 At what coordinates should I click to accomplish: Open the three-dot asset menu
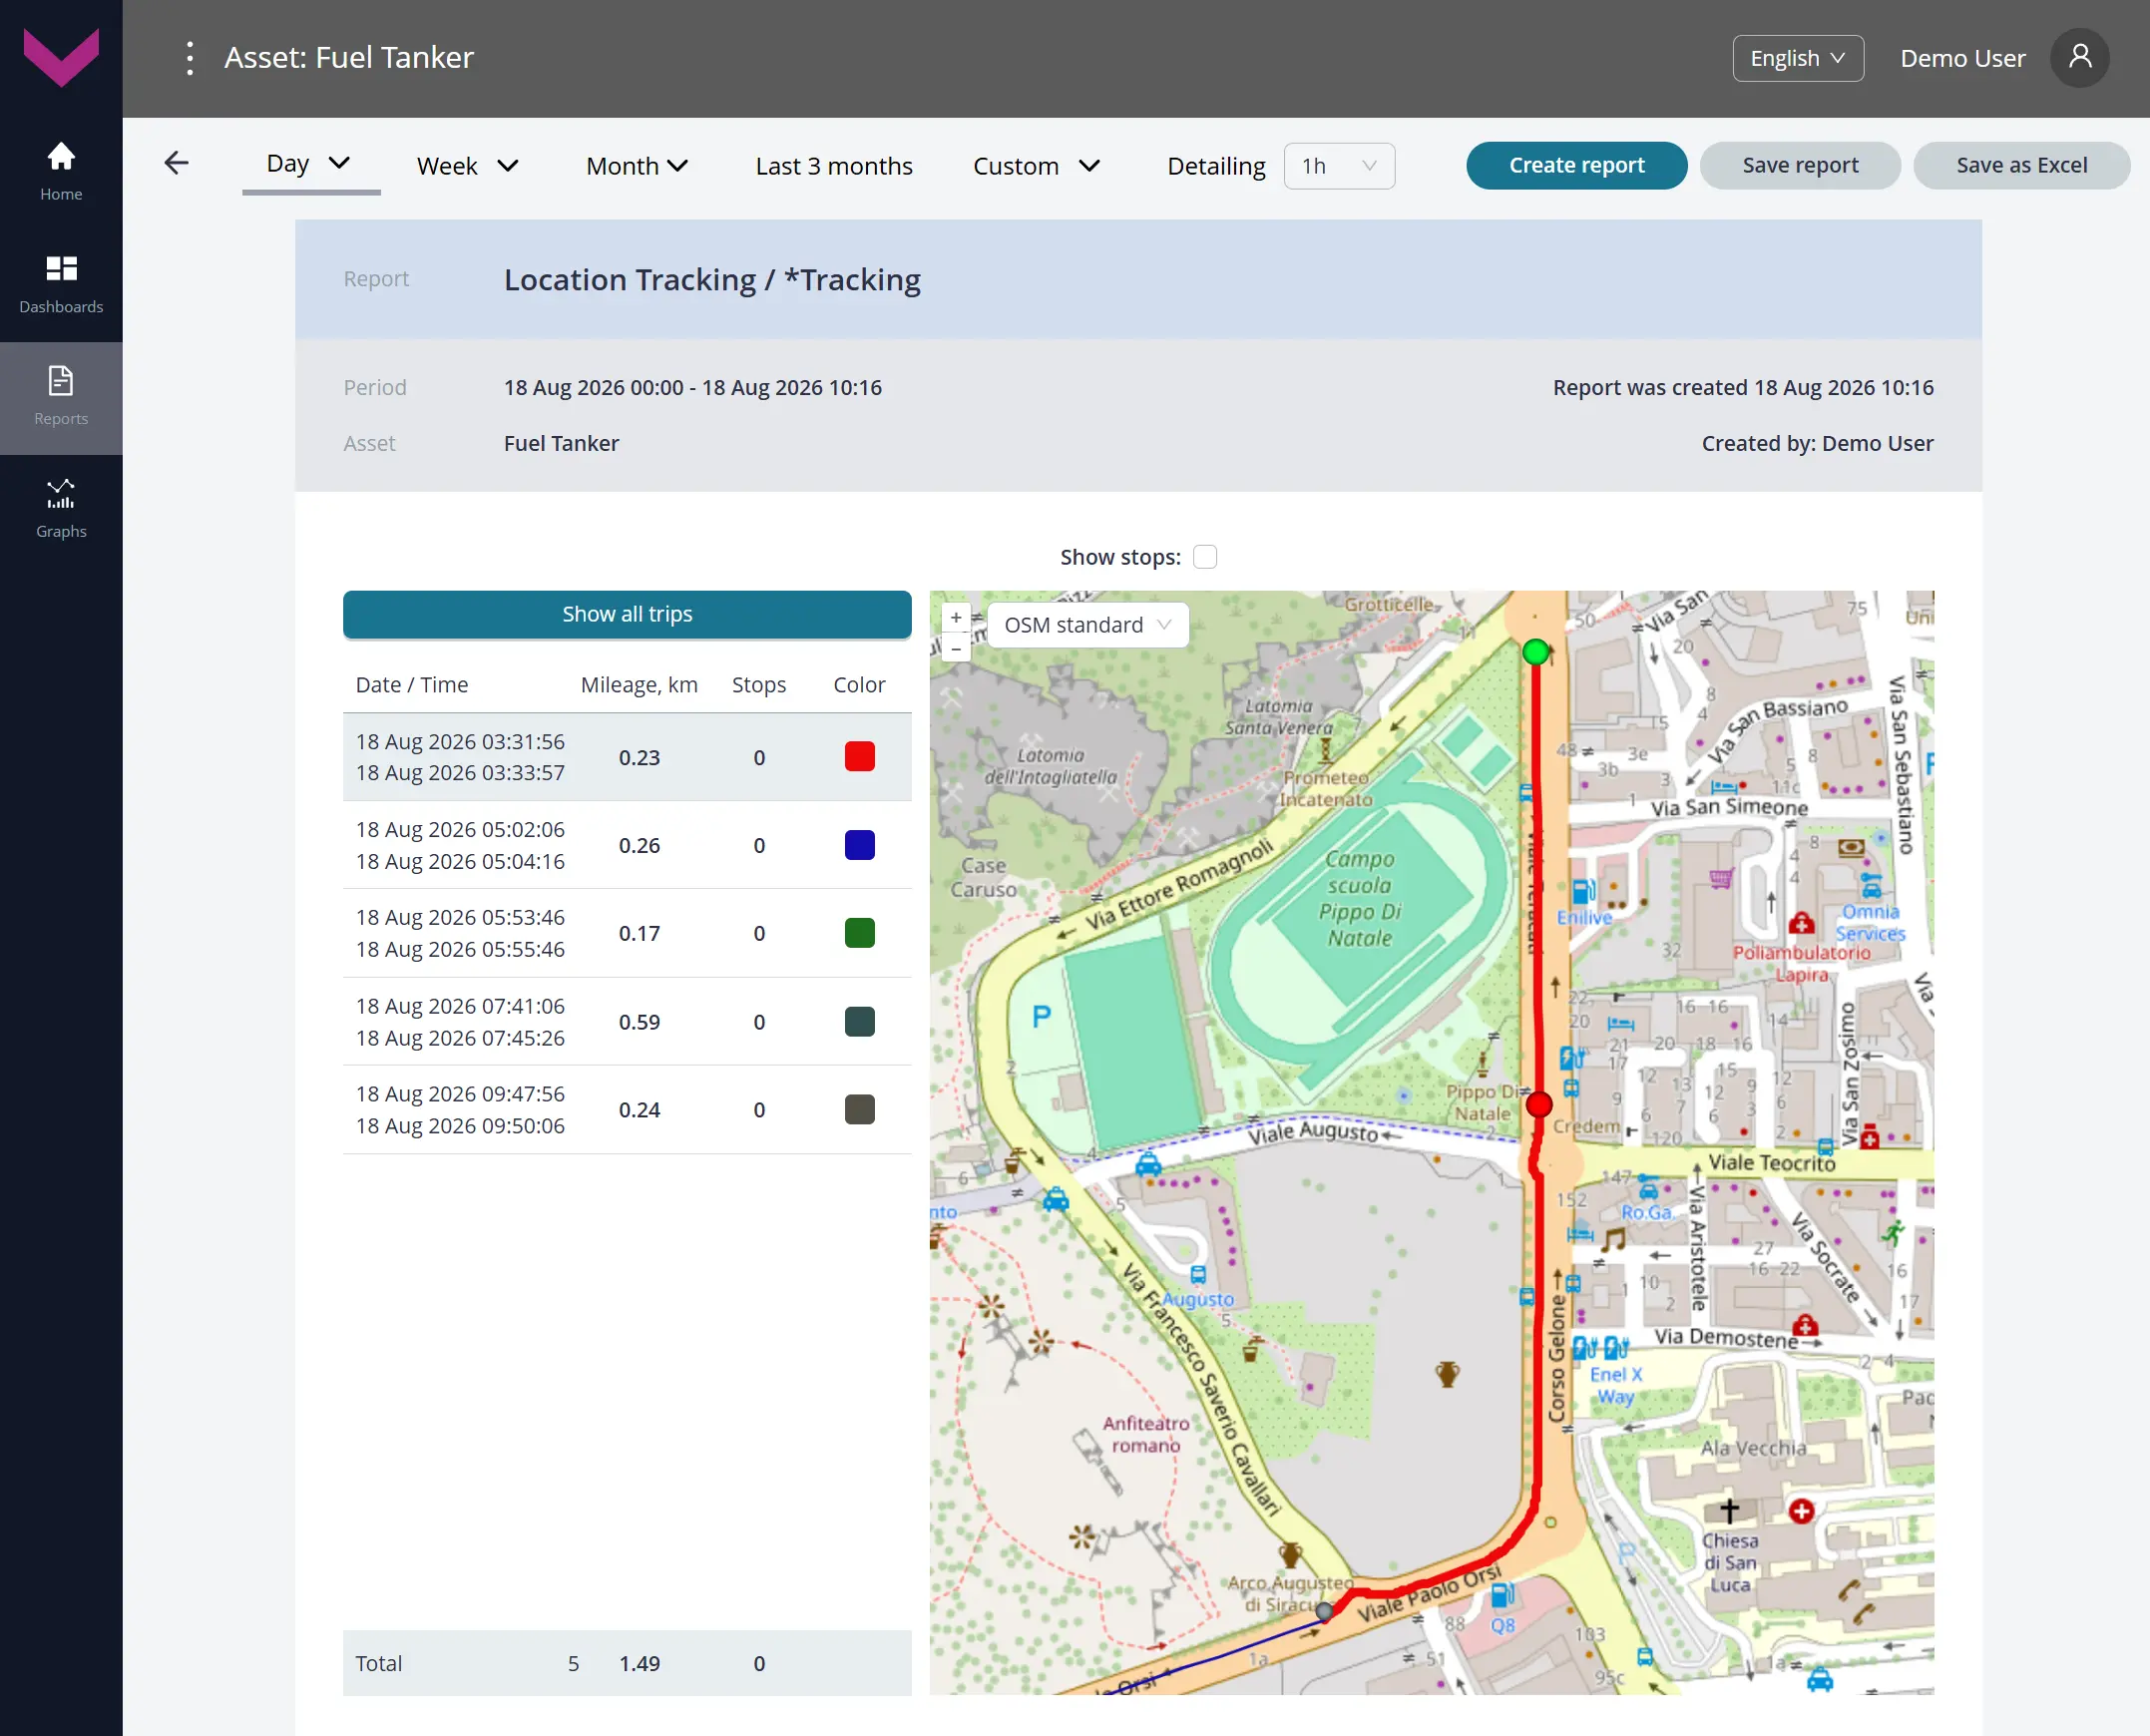click(190, 58)
